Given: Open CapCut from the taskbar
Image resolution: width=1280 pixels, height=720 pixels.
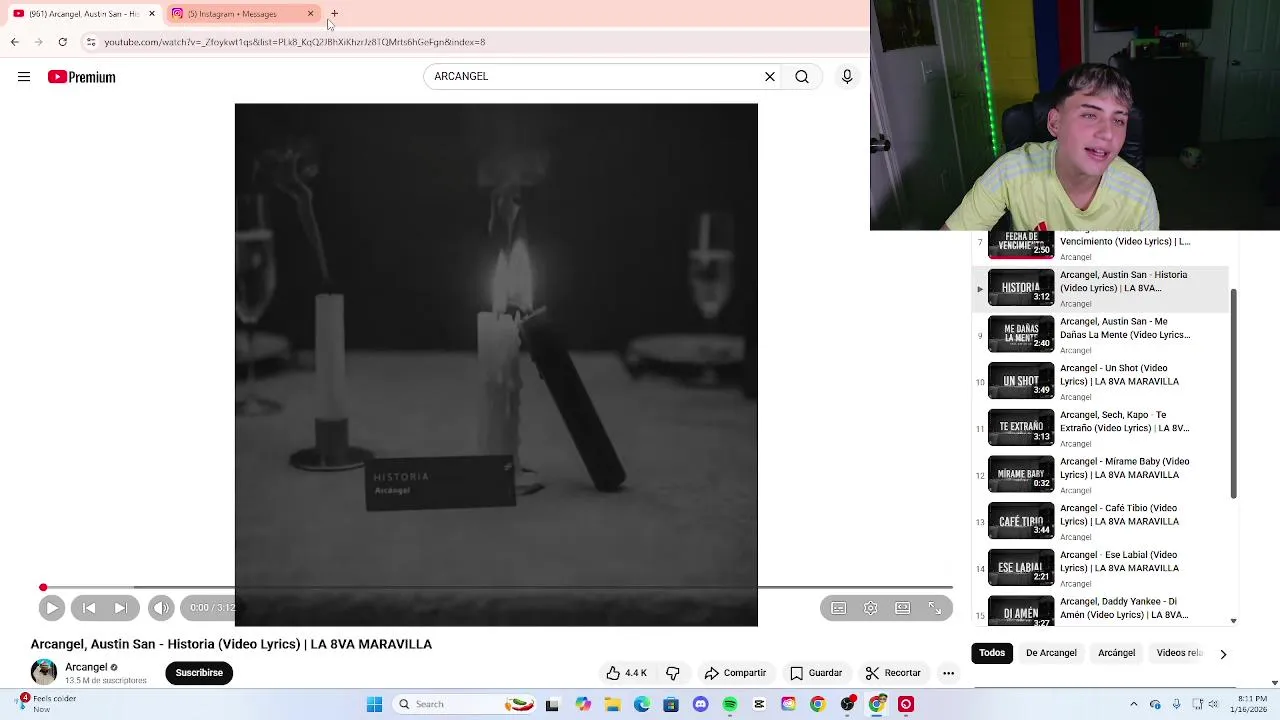Looking at the screenshot, I should click(759, 705).
